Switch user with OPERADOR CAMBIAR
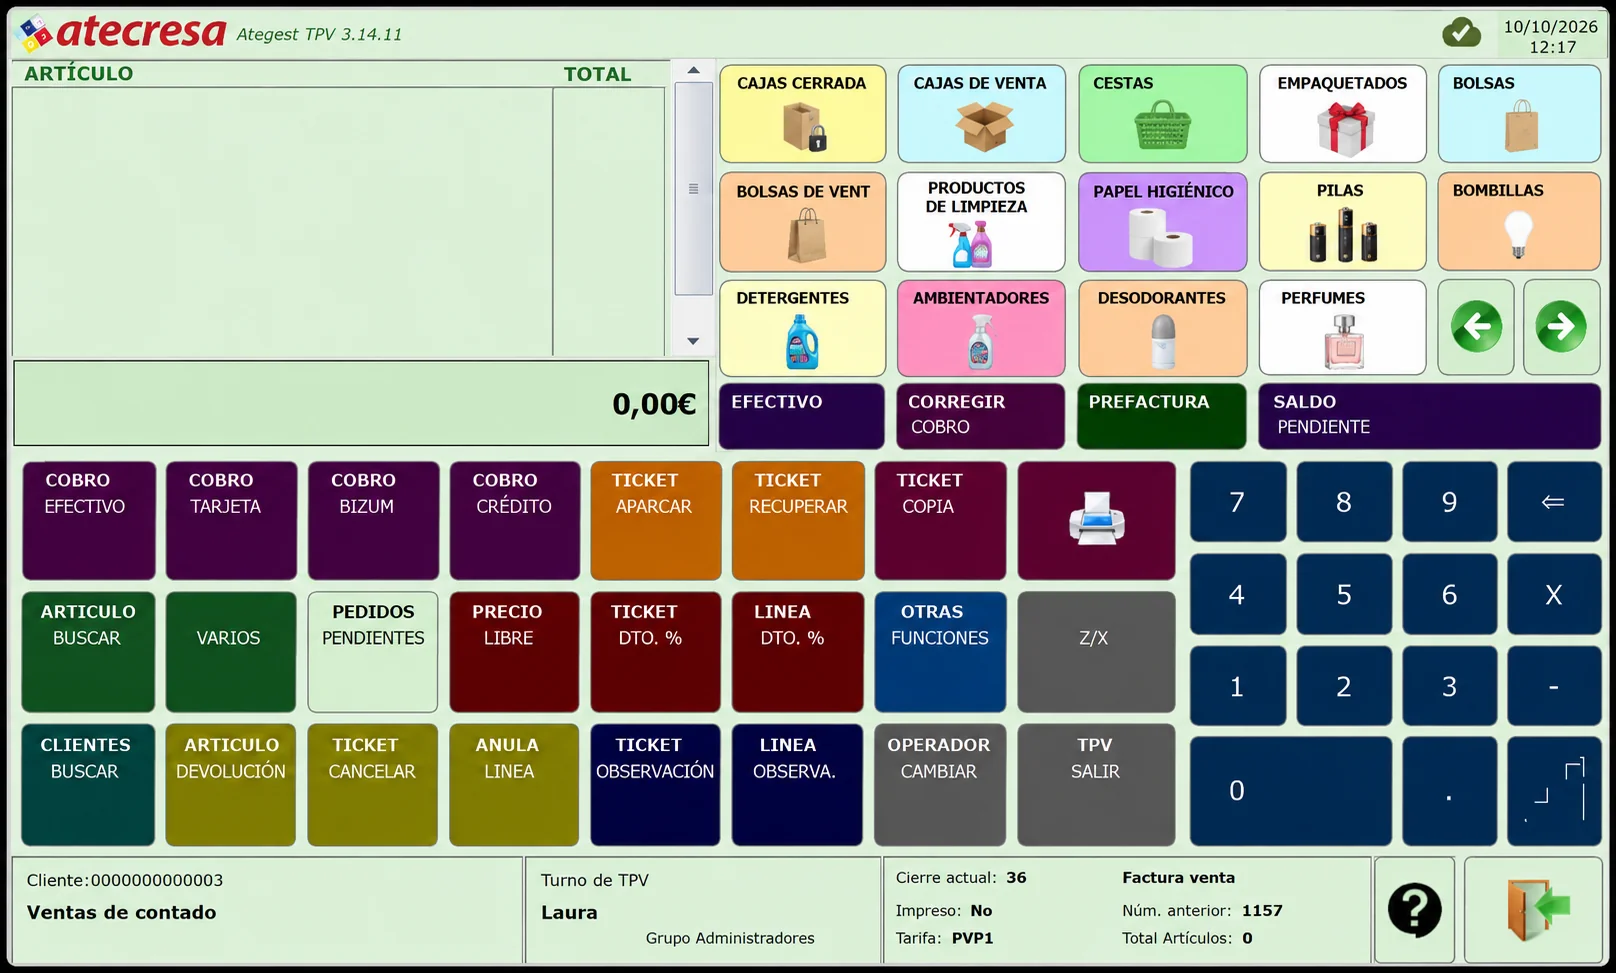Screen dimensions: 1616x973 pos(940,785)
